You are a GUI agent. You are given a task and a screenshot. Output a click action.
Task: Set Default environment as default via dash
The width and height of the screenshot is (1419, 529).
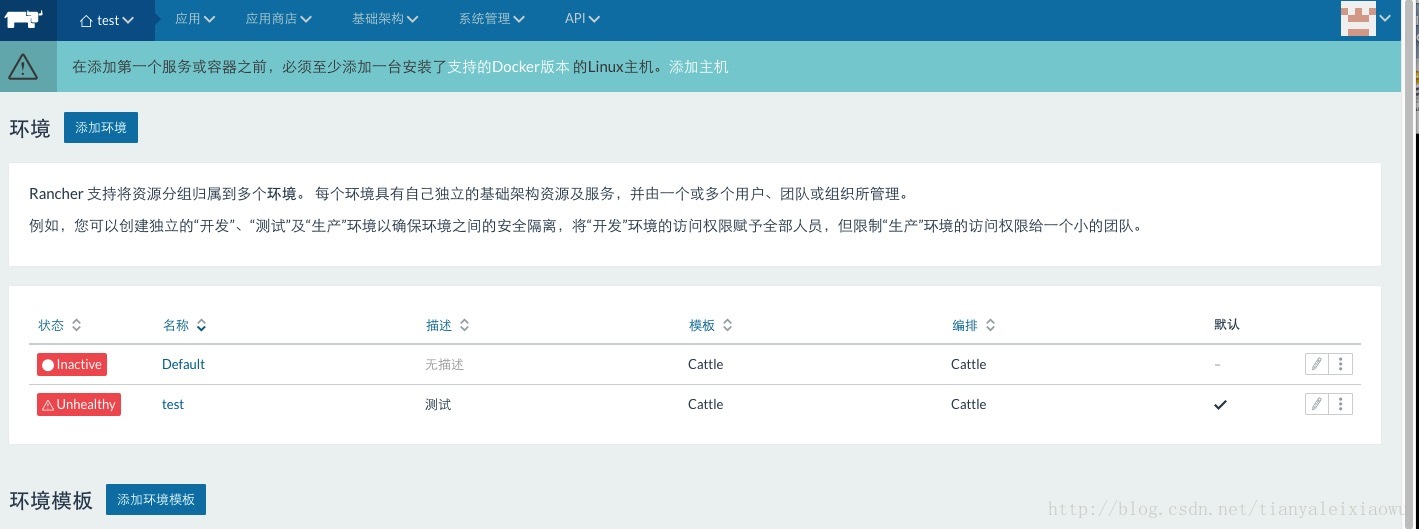point(1217,365)
